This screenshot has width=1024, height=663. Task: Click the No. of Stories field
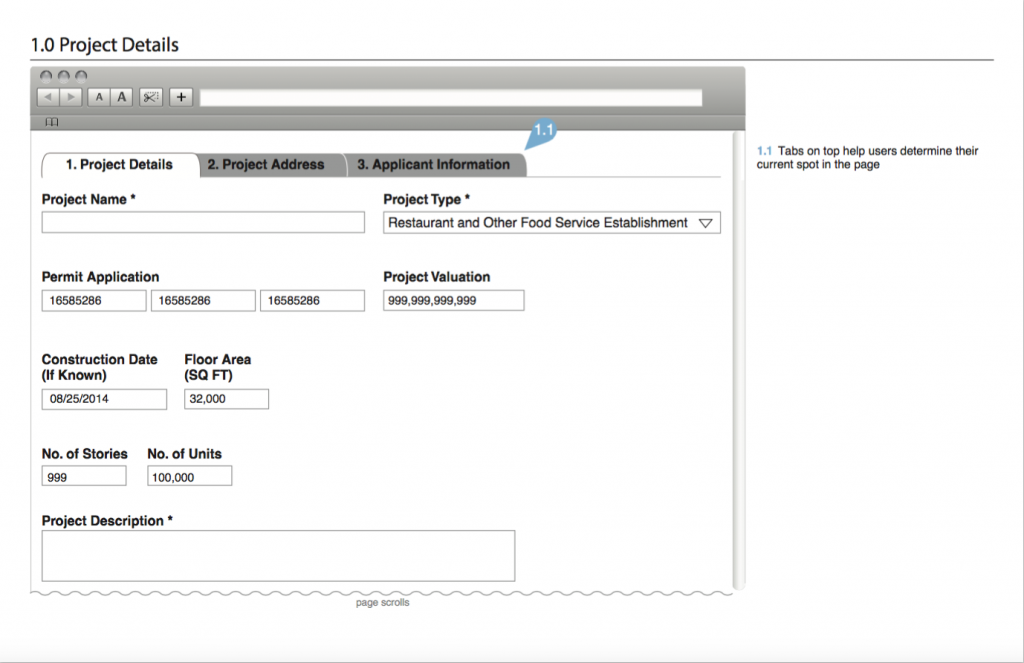[84, 476]
